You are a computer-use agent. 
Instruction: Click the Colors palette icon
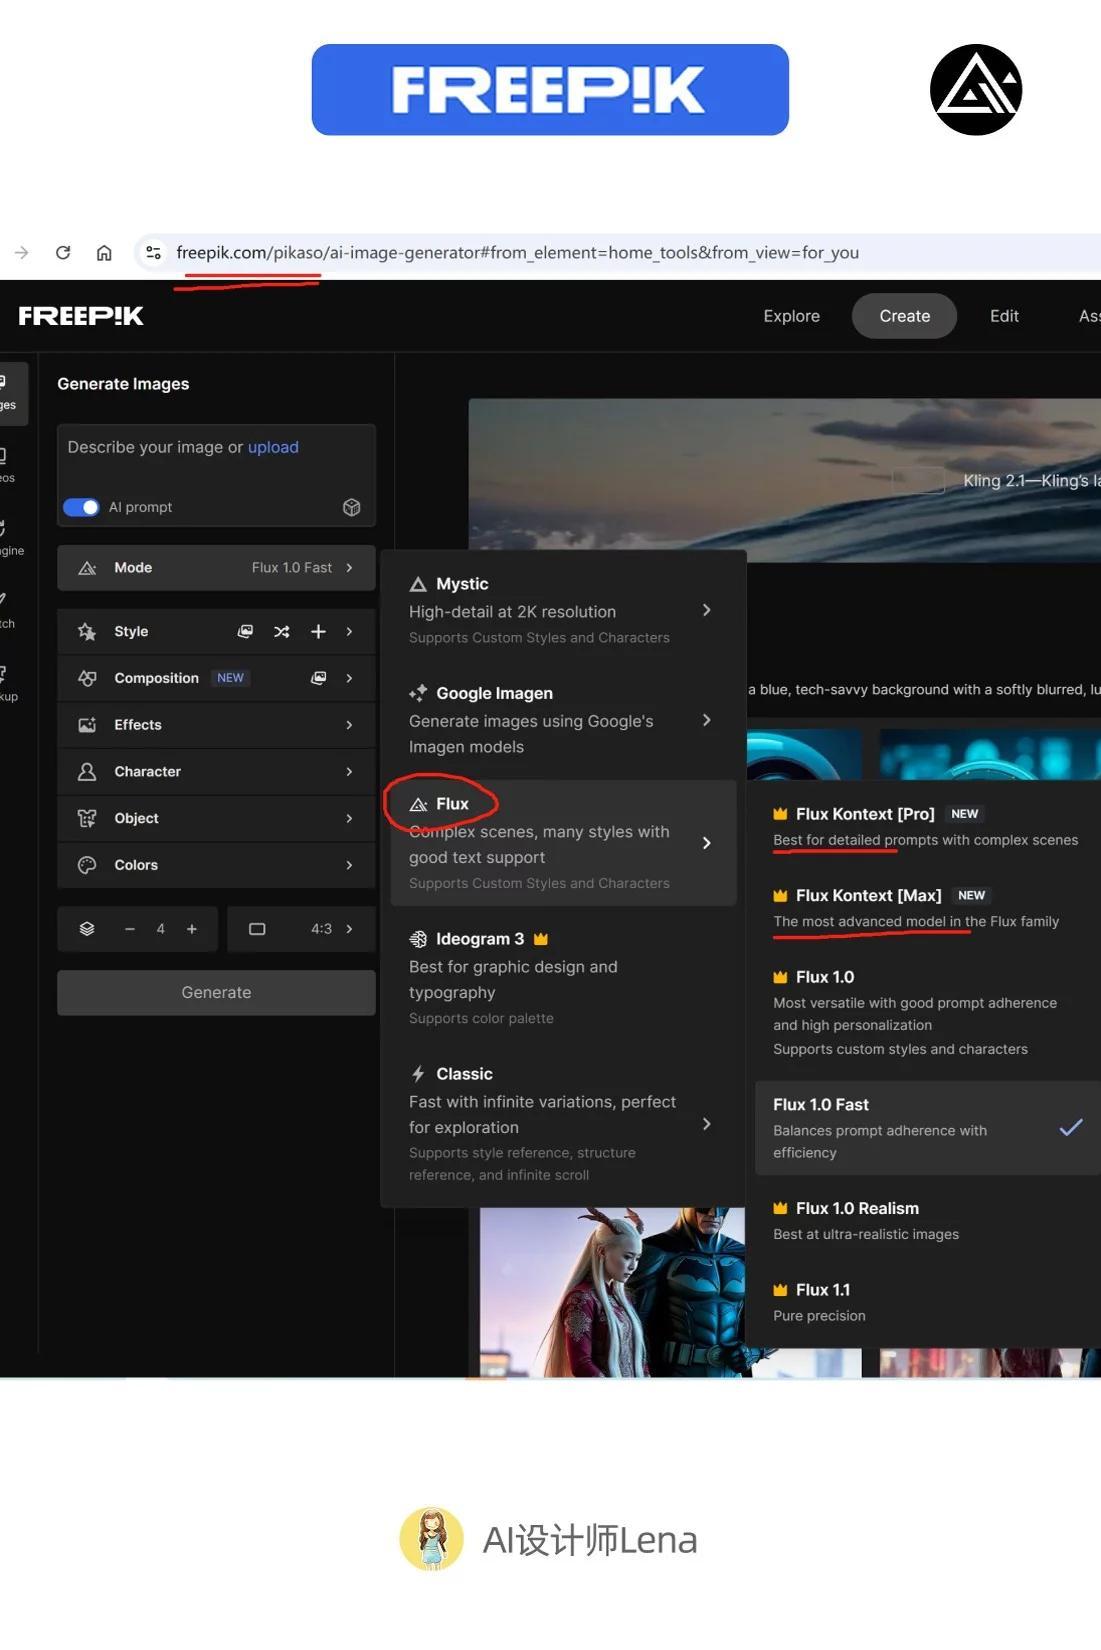pyautogui.click(x=87, y=865)
